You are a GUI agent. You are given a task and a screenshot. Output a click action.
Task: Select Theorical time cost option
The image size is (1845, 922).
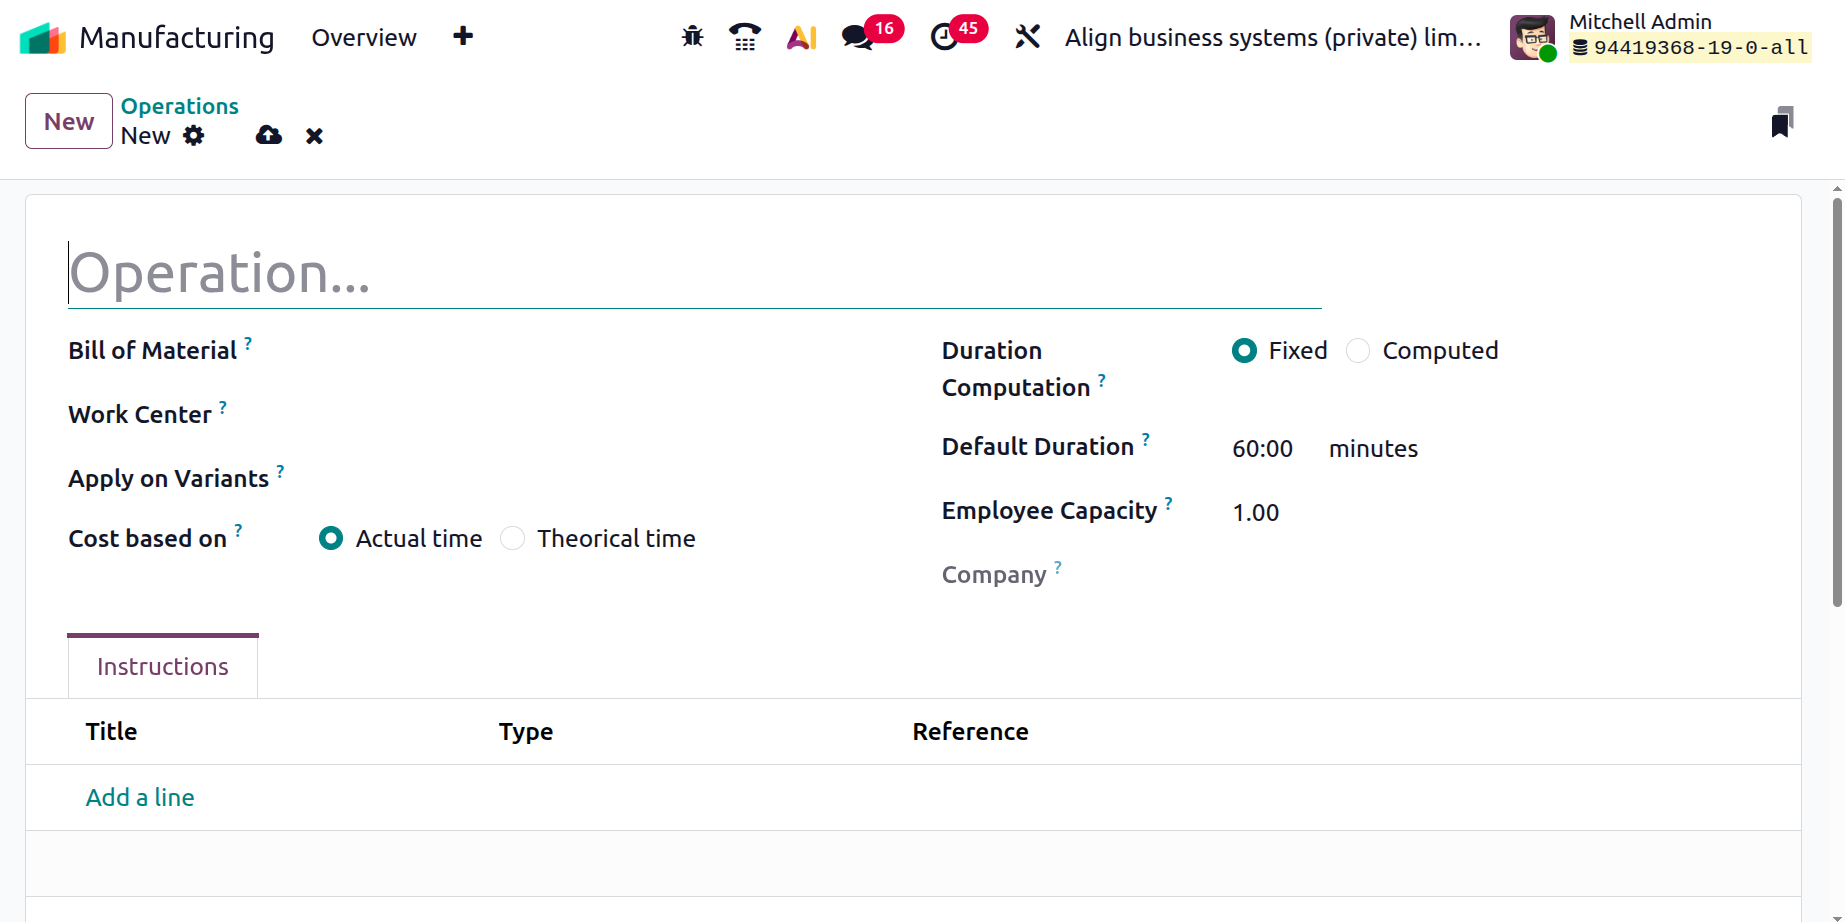coord(513,539)
